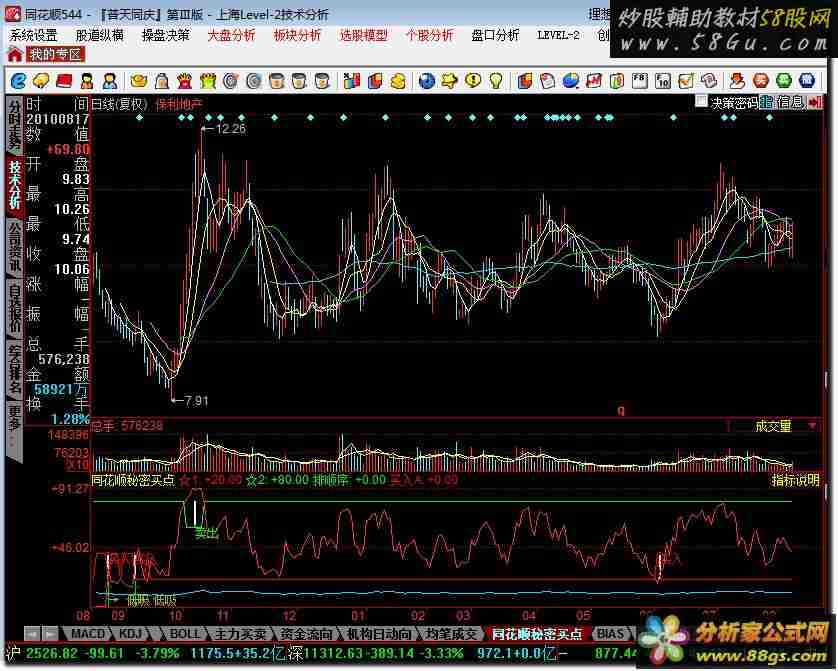Open the 系统设置 menu
Image resolution: width=838 pixels, height=671 pixels.
click(x=33, y=35)
